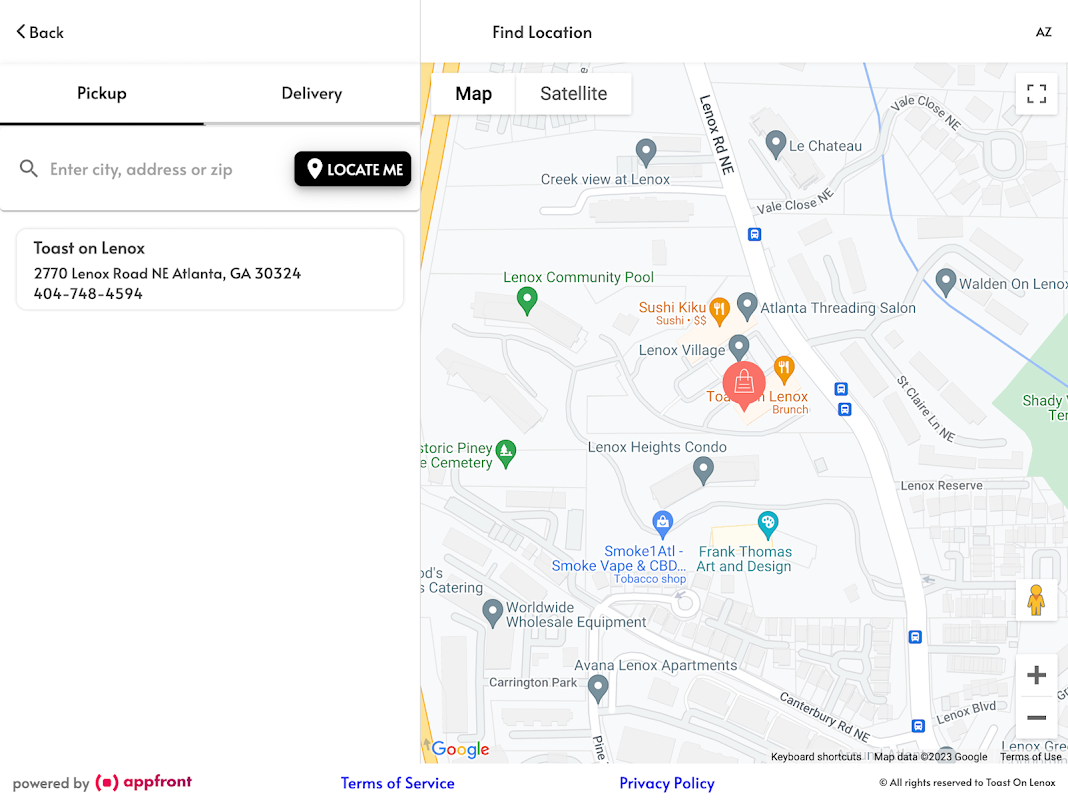The height and width of the screenshot is (800, 1068).
Task: Select the Delivery tab
Action: (312, 94)
